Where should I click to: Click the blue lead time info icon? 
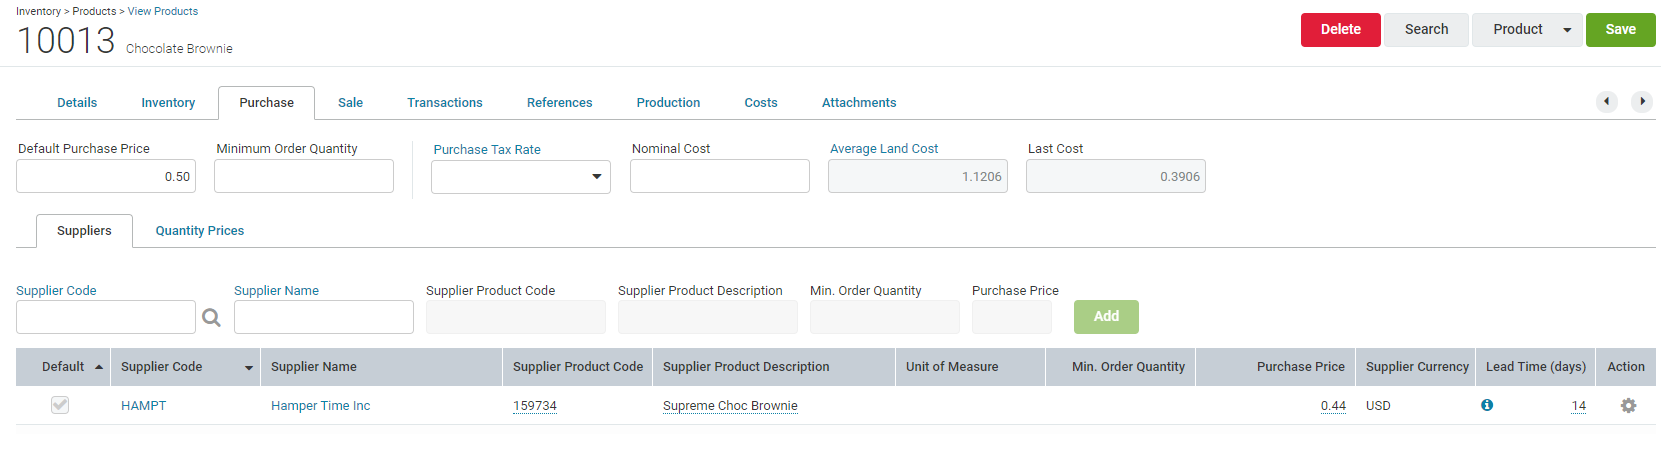pyautogui.click(x=1487, y=405)
